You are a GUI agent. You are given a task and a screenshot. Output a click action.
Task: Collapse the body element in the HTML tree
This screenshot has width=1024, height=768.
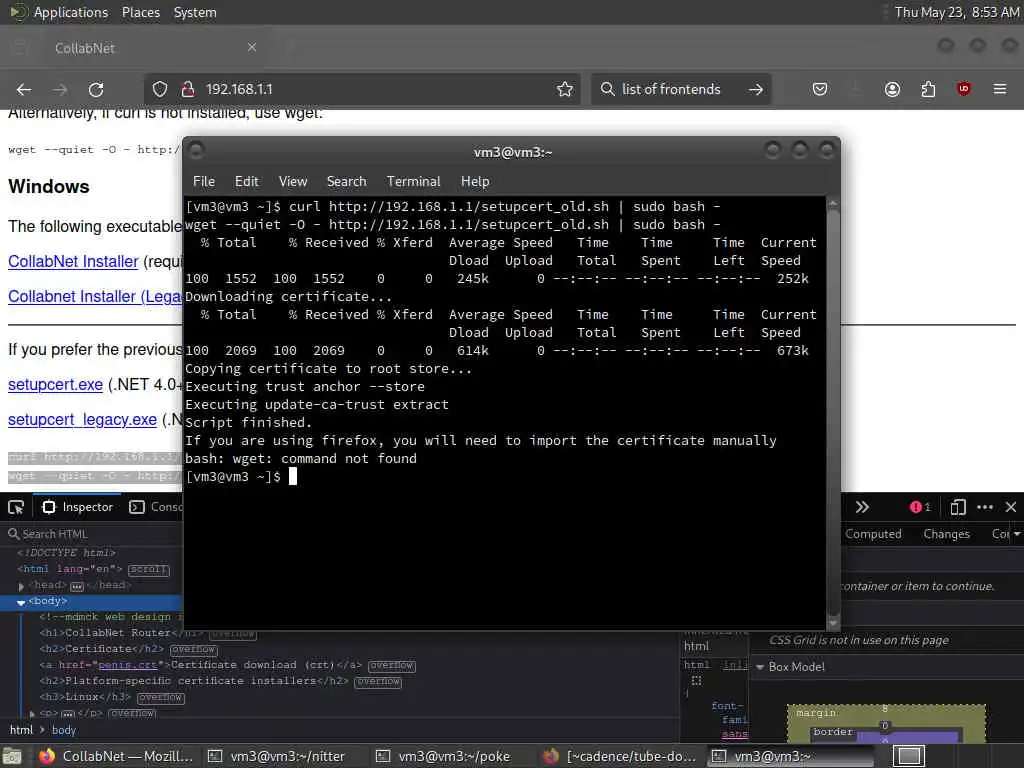[21, 602]
